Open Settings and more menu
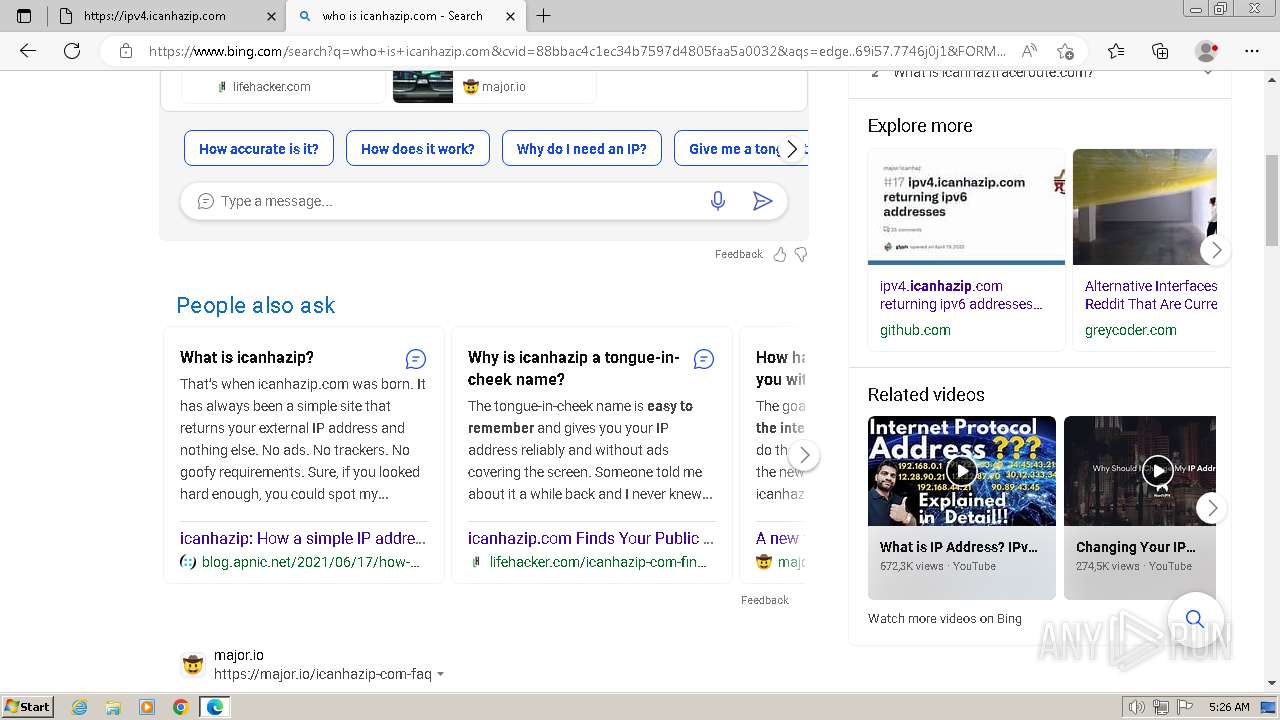This screenshot has width=1280, height=720. 1252,51
